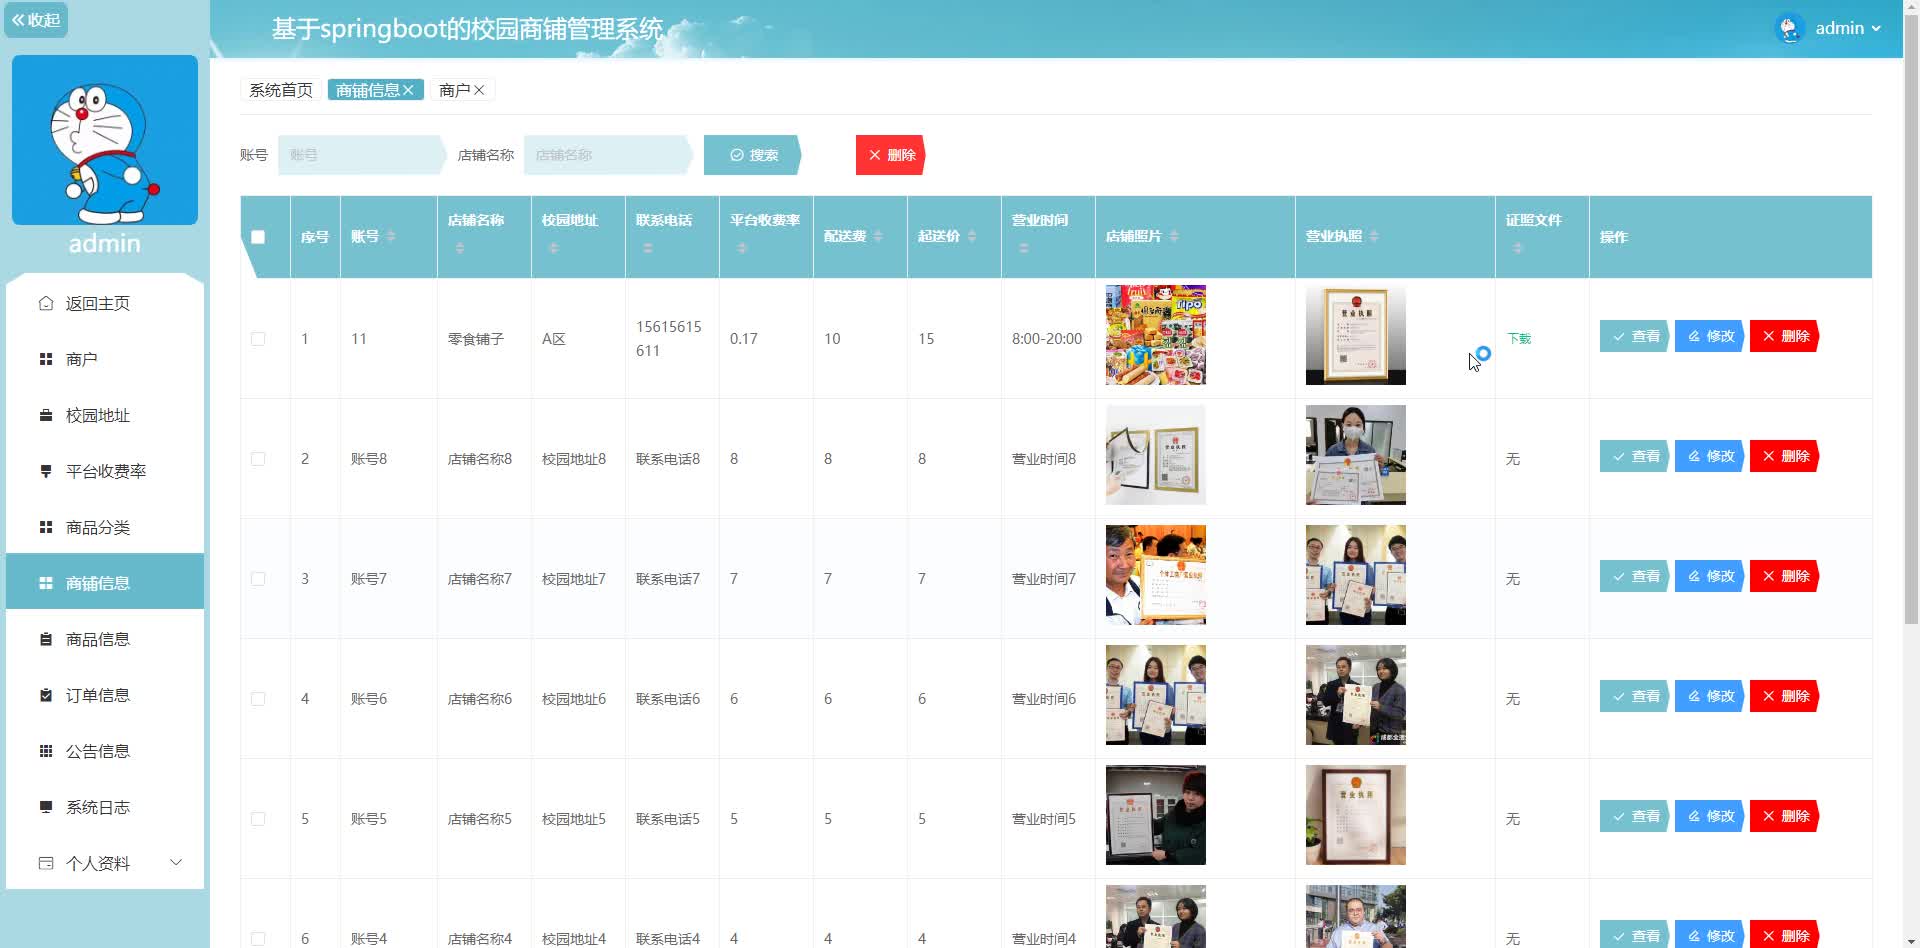
Task: Click the grid icon beside 公告信息
Action: tap(45, 751)
